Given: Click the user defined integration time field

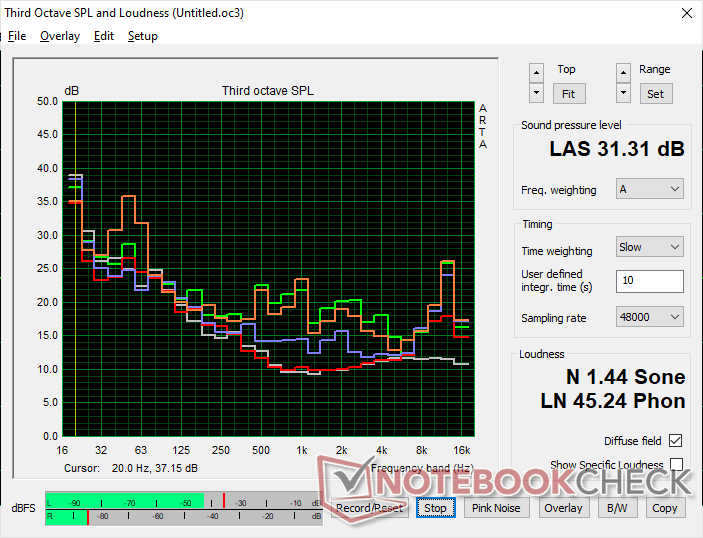Looking at the screenshot, I should [x=650, y=281].
